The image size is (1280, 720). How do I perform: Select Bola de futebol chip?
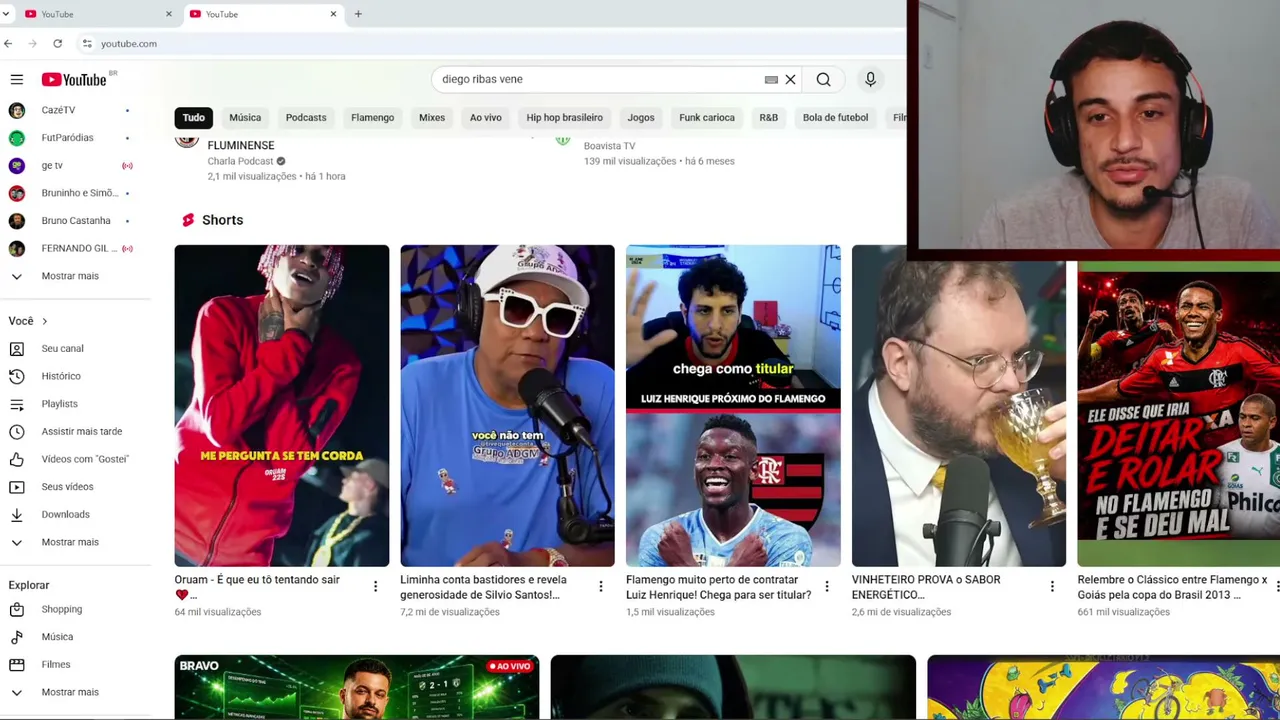(835, 118)
